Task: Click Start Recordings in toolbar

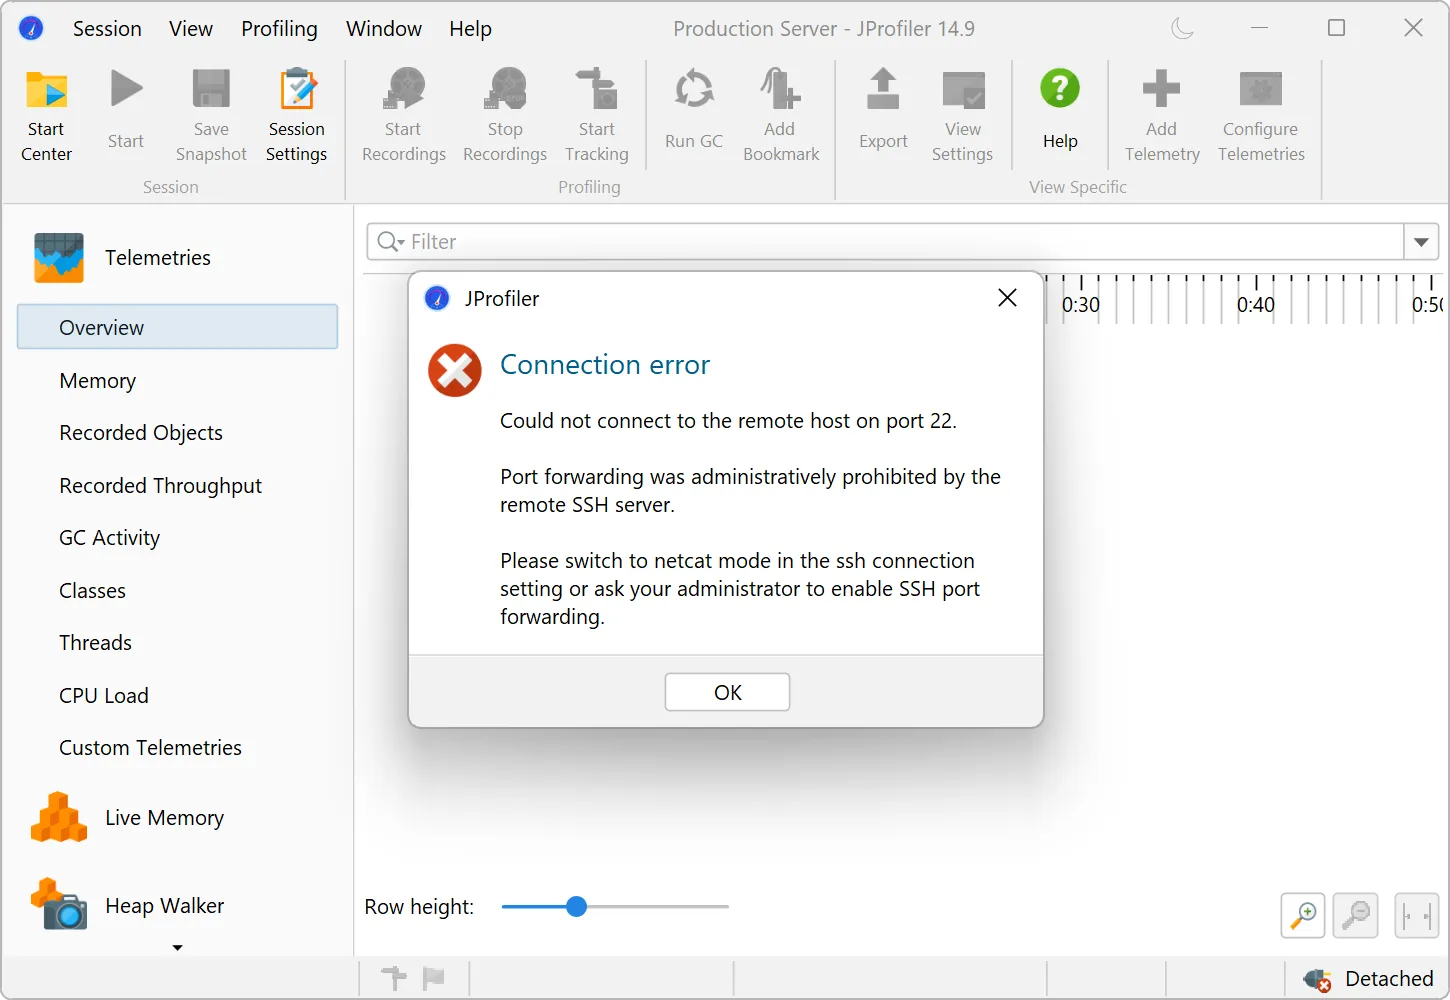Action: pos(404,115)
